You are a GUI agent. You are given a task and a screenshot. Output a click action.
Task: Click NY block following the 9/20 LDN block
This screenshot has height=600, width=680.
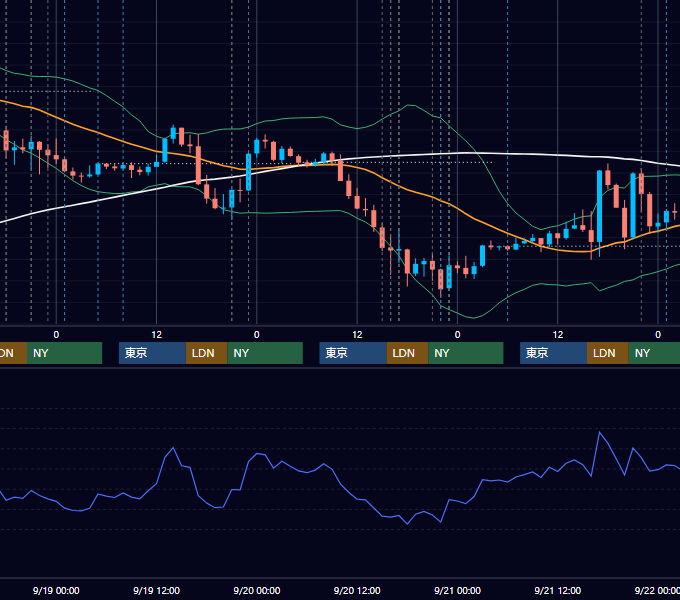point(466,353)
